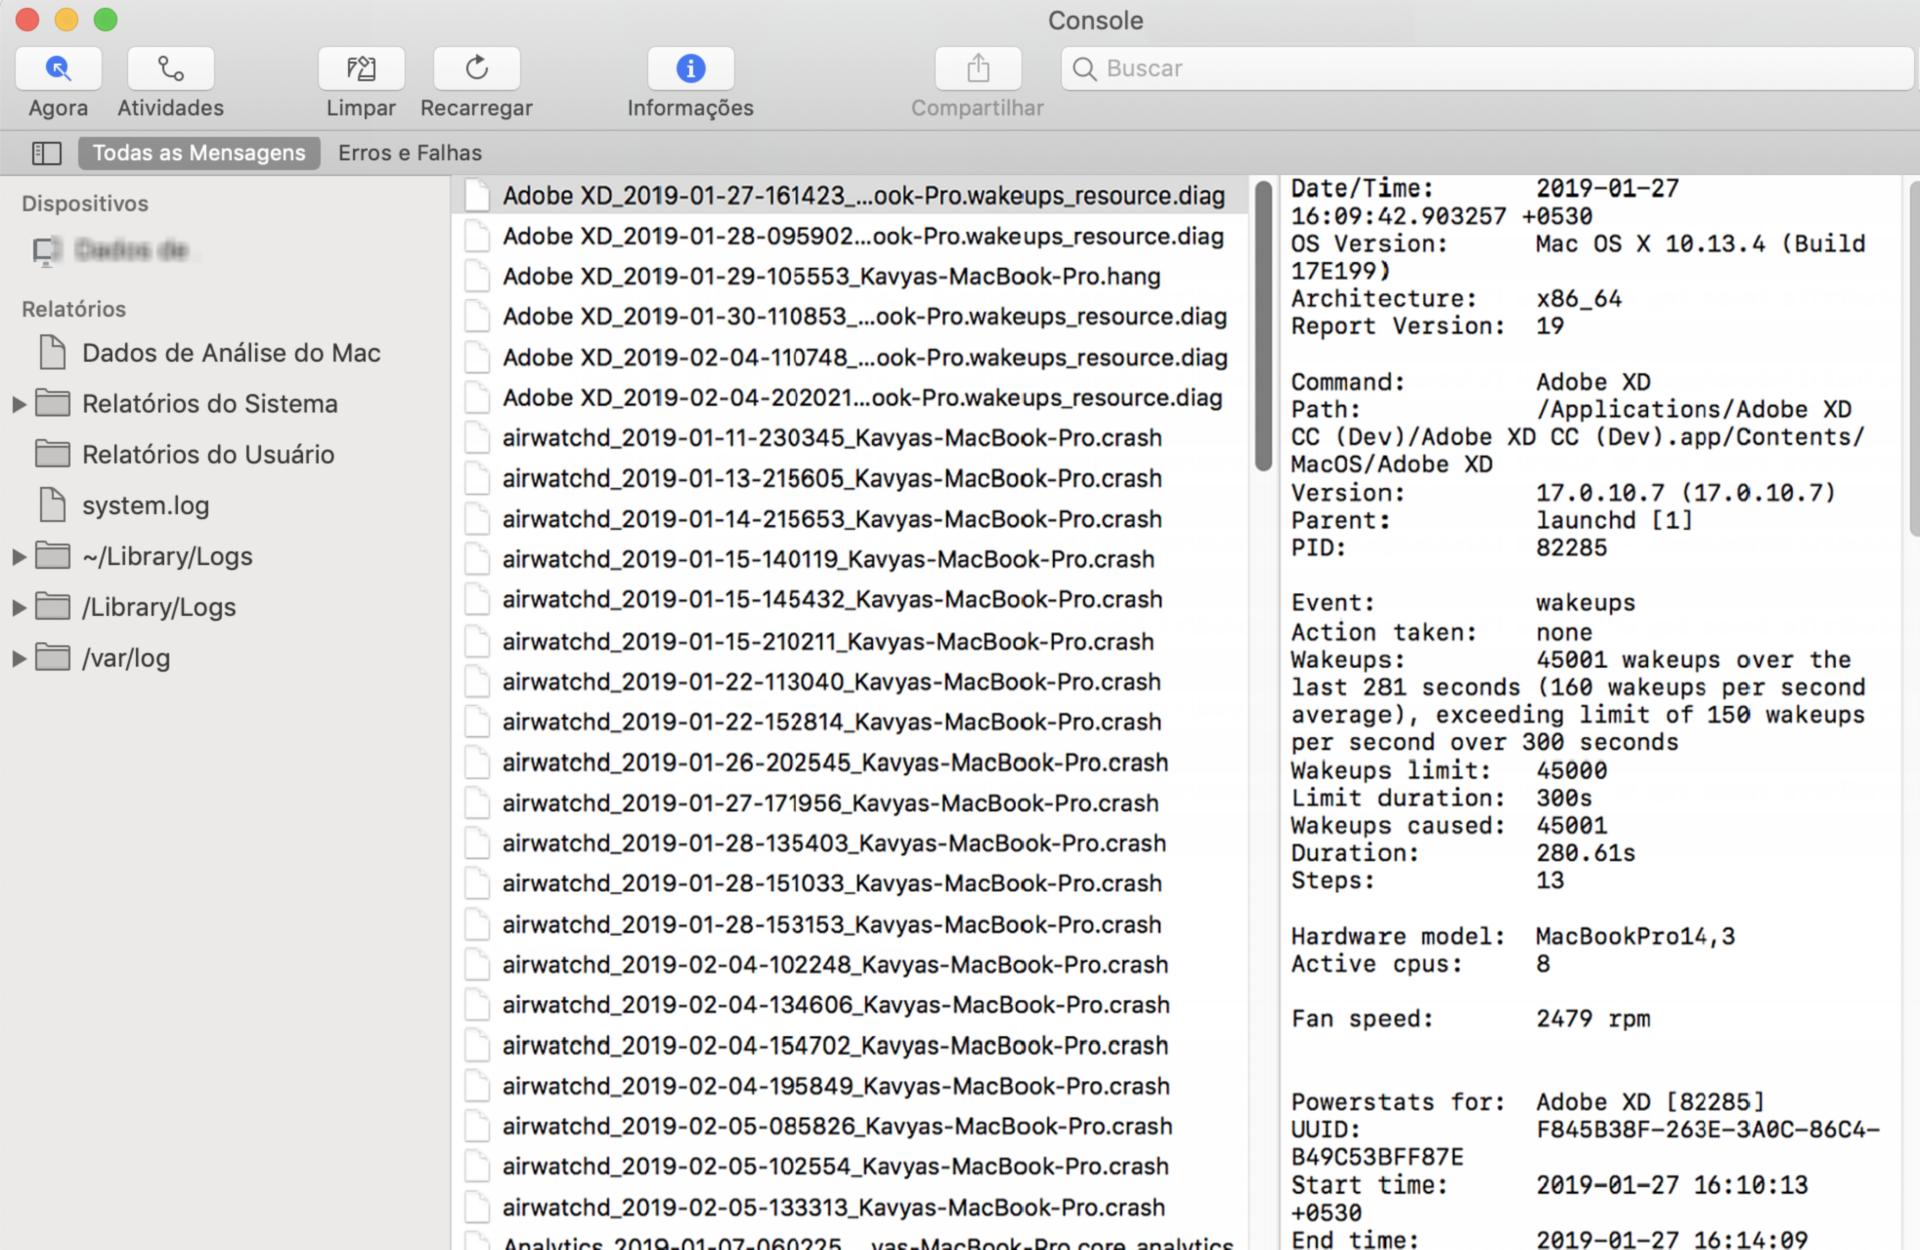Select the Adobe XD 2019-01-29 .hang report
The height and width of the screenshot is (1250, 1920).
click(x=830, y=277)
